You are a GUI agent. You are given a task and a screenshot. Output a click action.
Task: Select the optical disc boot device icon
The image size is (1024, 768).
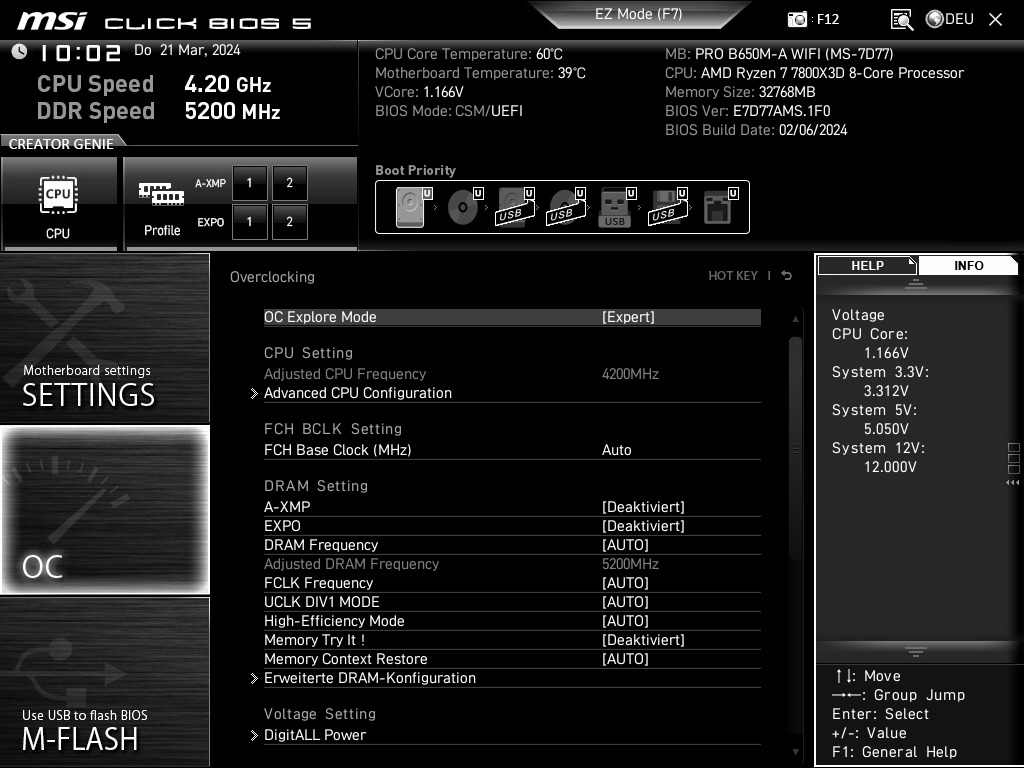465,207
